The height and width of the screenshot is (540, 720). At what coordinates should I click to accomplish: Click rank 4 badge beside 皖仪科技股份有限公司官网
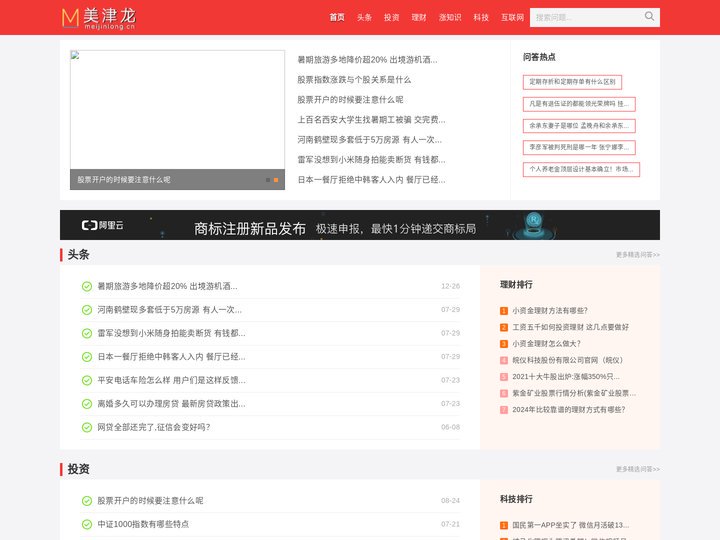point(504,360)
